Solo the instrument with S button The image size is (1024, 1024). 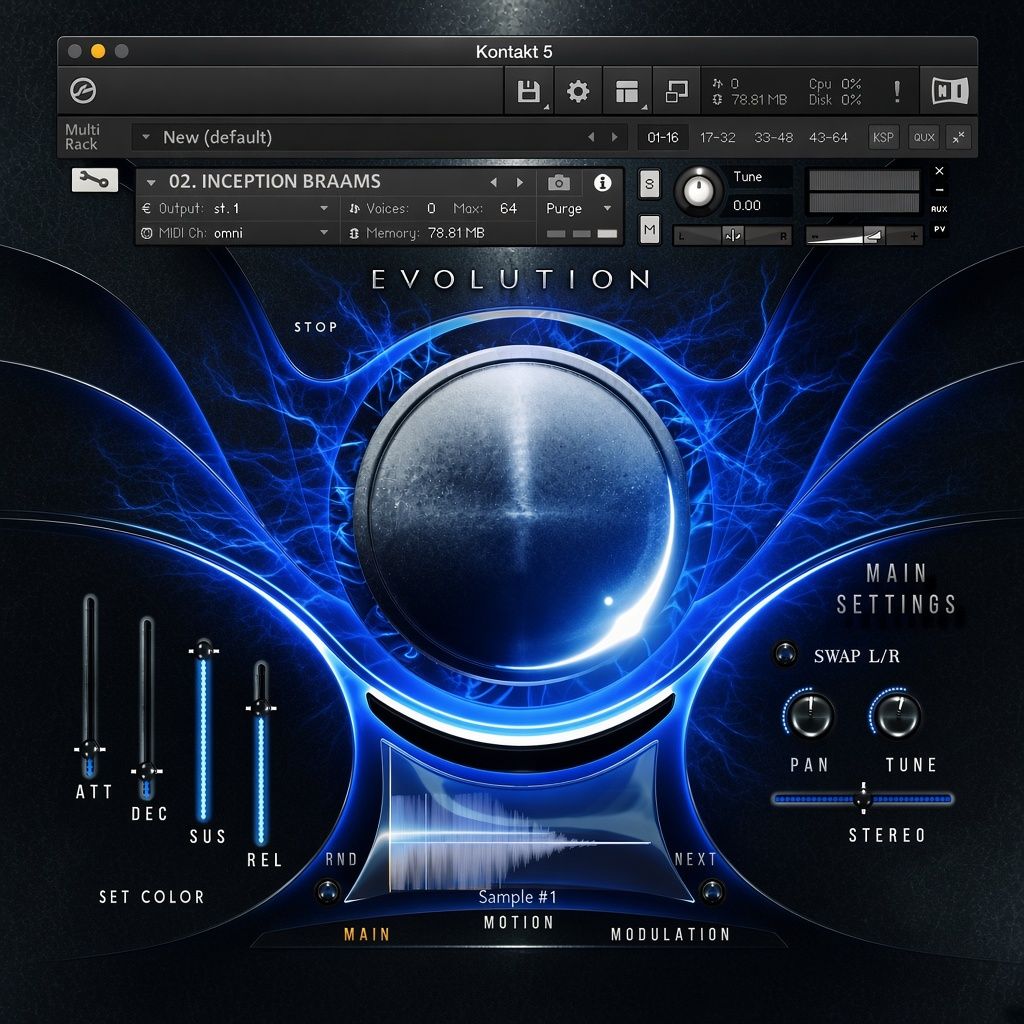tap(649, 184)
